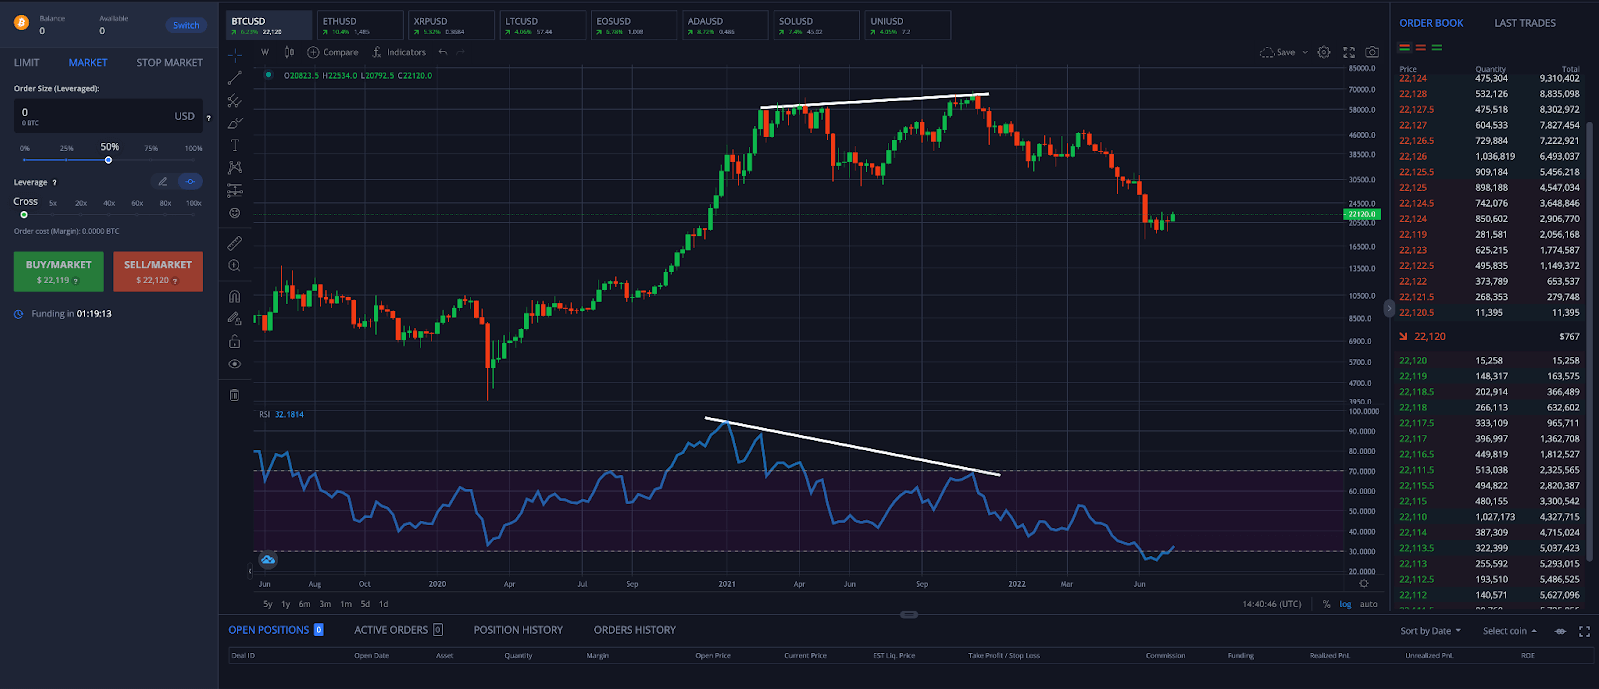
Task: Click the trash icon to remove drawings
Action: click(235, 395)
